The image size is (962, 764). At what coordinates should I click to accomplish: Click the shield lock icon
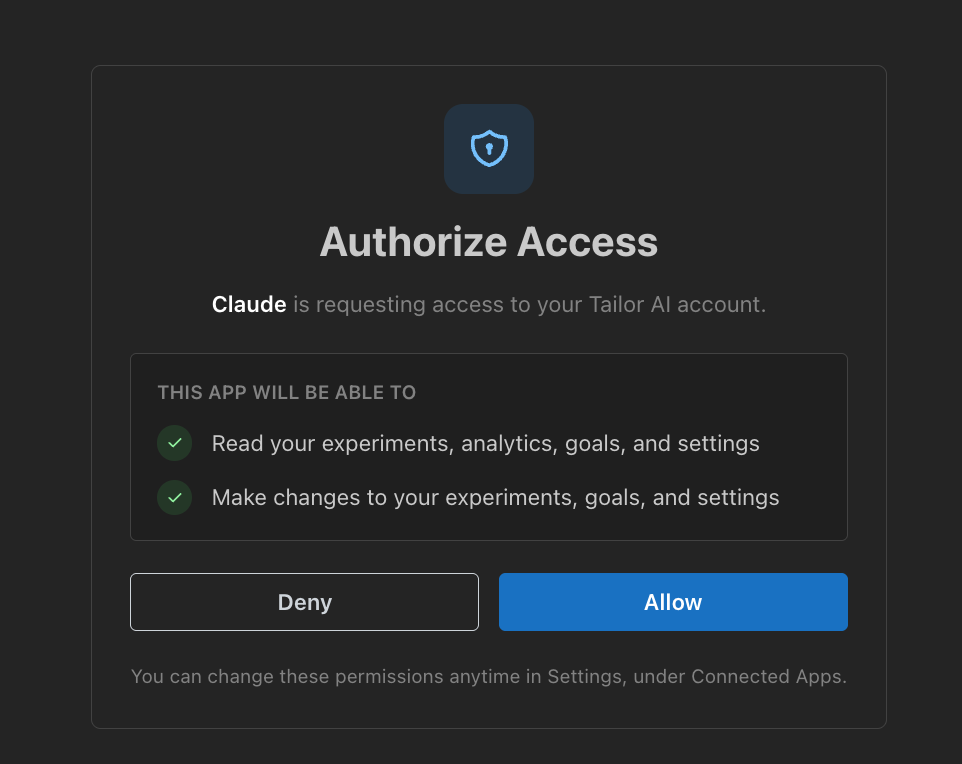point(489,149)
